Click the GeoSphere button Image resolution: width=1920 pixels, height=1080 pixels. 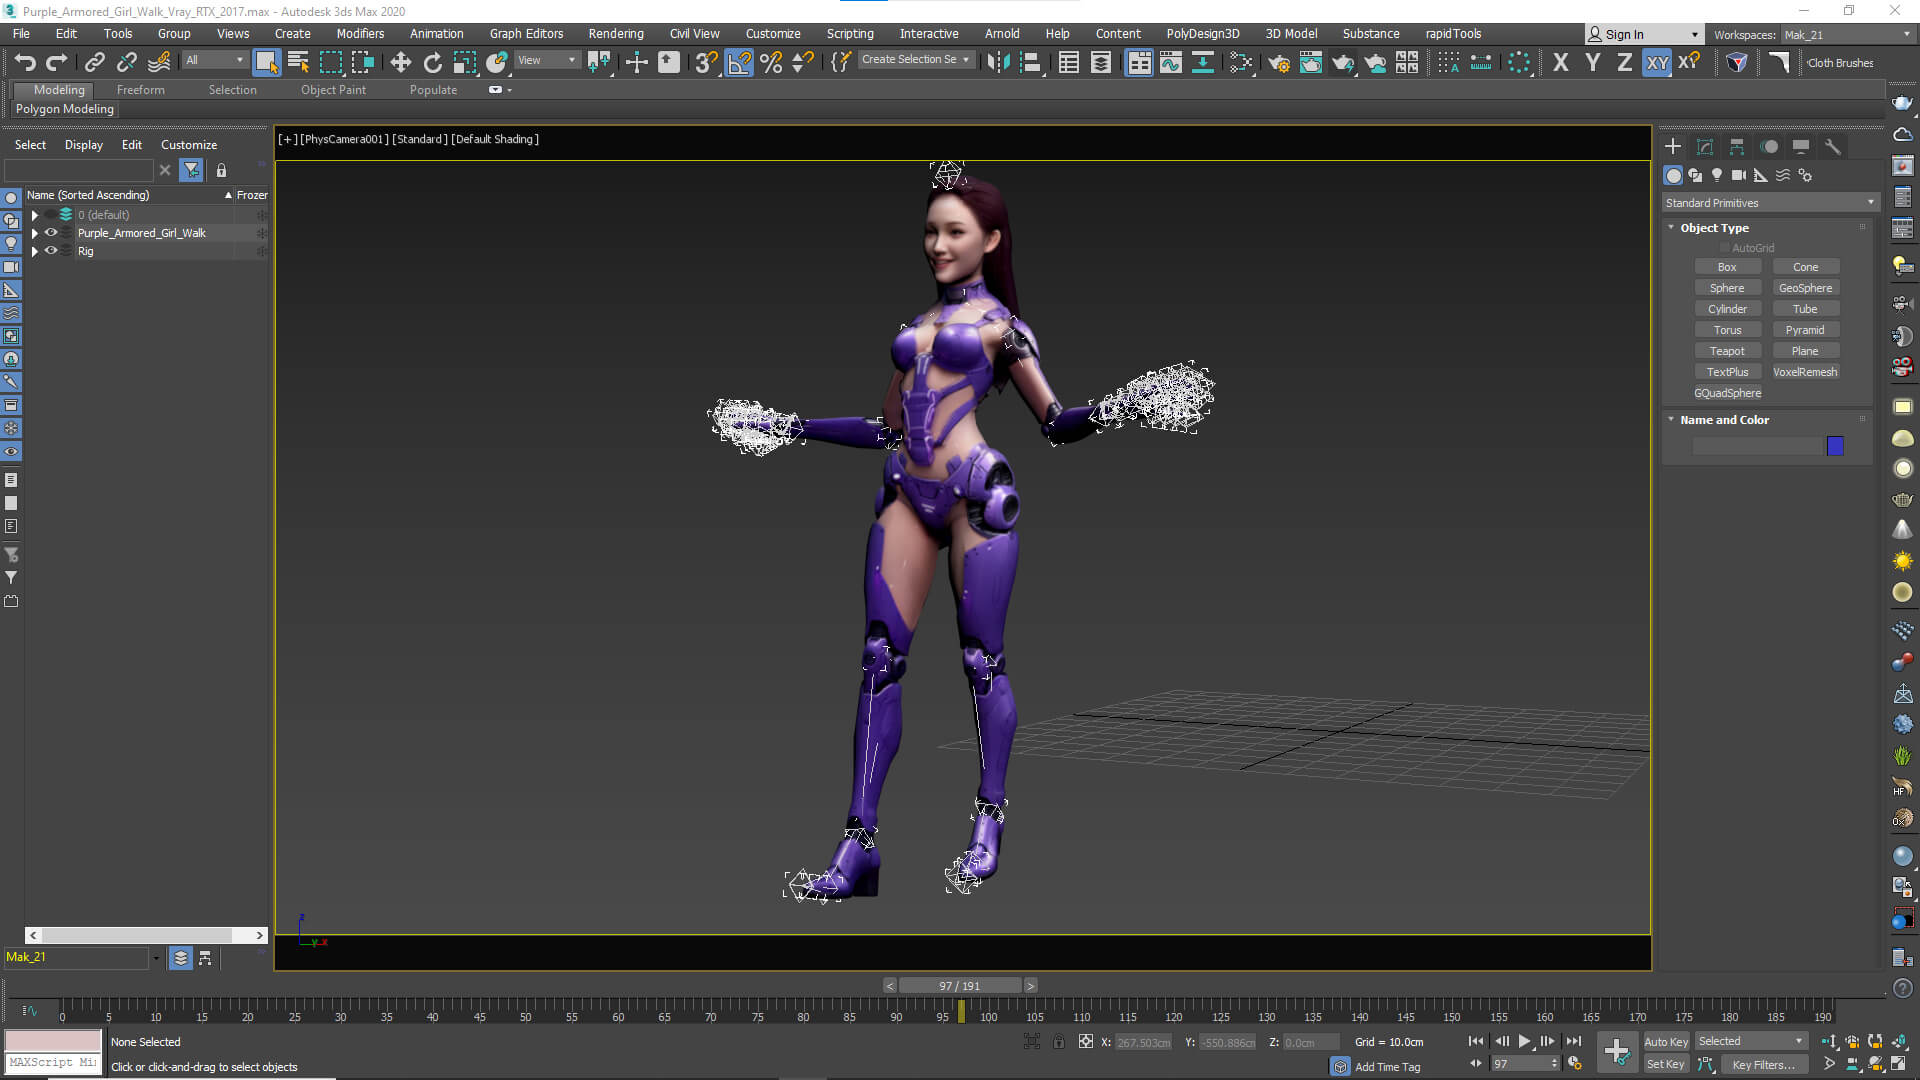pos(1805,288)
